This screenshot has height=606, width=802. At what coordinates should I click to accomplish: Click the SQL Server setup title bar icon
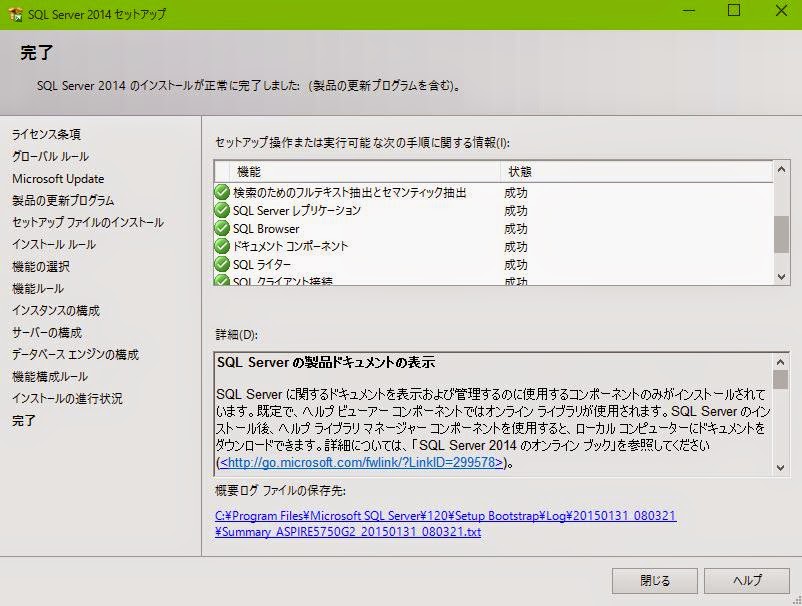click(15, 14)
